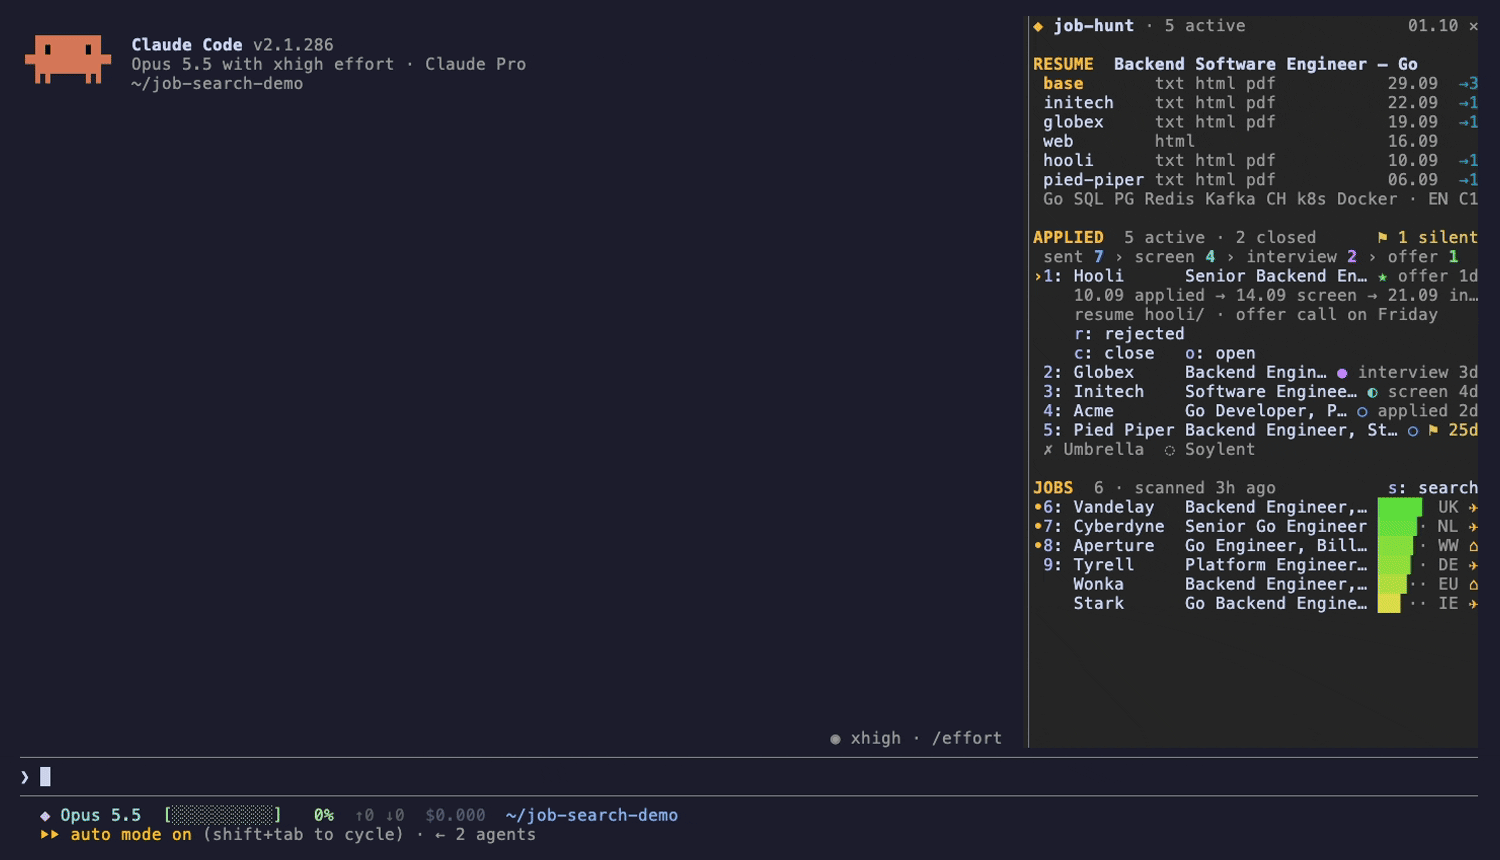
Task: Expand the Initech application row
Action: tap(1255, 392)
